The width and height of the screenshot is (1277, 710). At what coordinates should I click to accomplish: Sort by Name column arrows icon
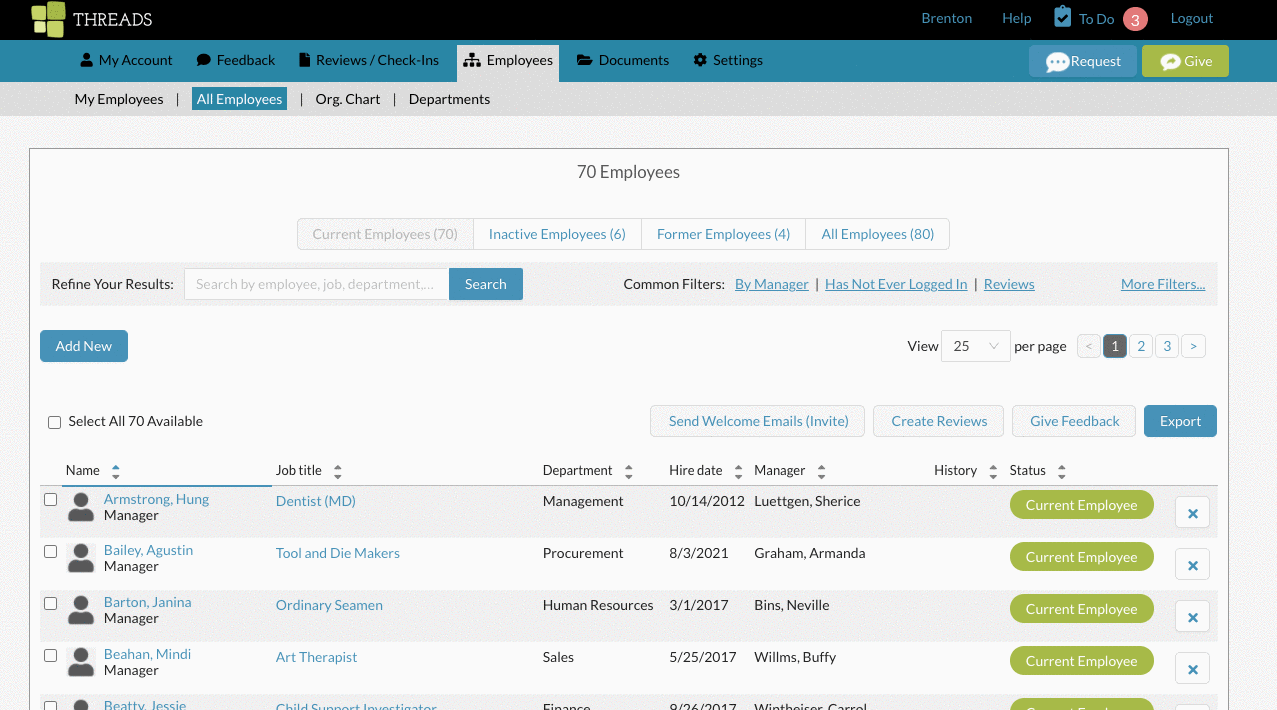tap(116, 471)
